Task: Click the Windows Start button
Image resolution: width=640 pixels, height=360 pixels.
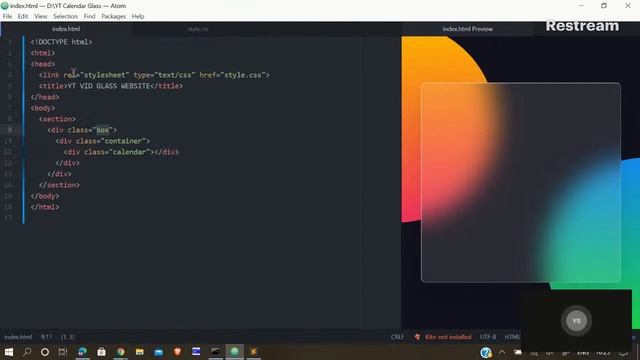Action: point(9,352)
